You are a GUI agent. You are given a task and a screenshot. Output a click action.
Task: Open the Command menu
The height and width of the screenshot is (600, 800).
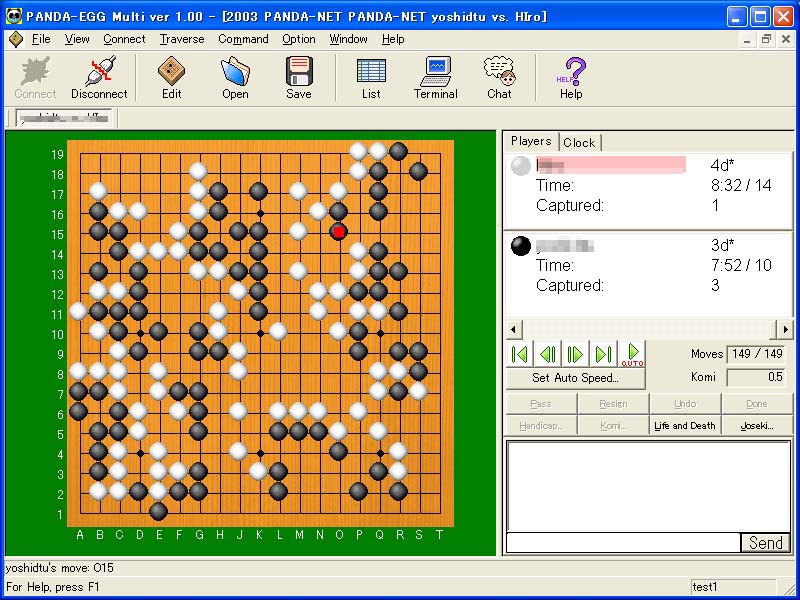click(243, 39)
